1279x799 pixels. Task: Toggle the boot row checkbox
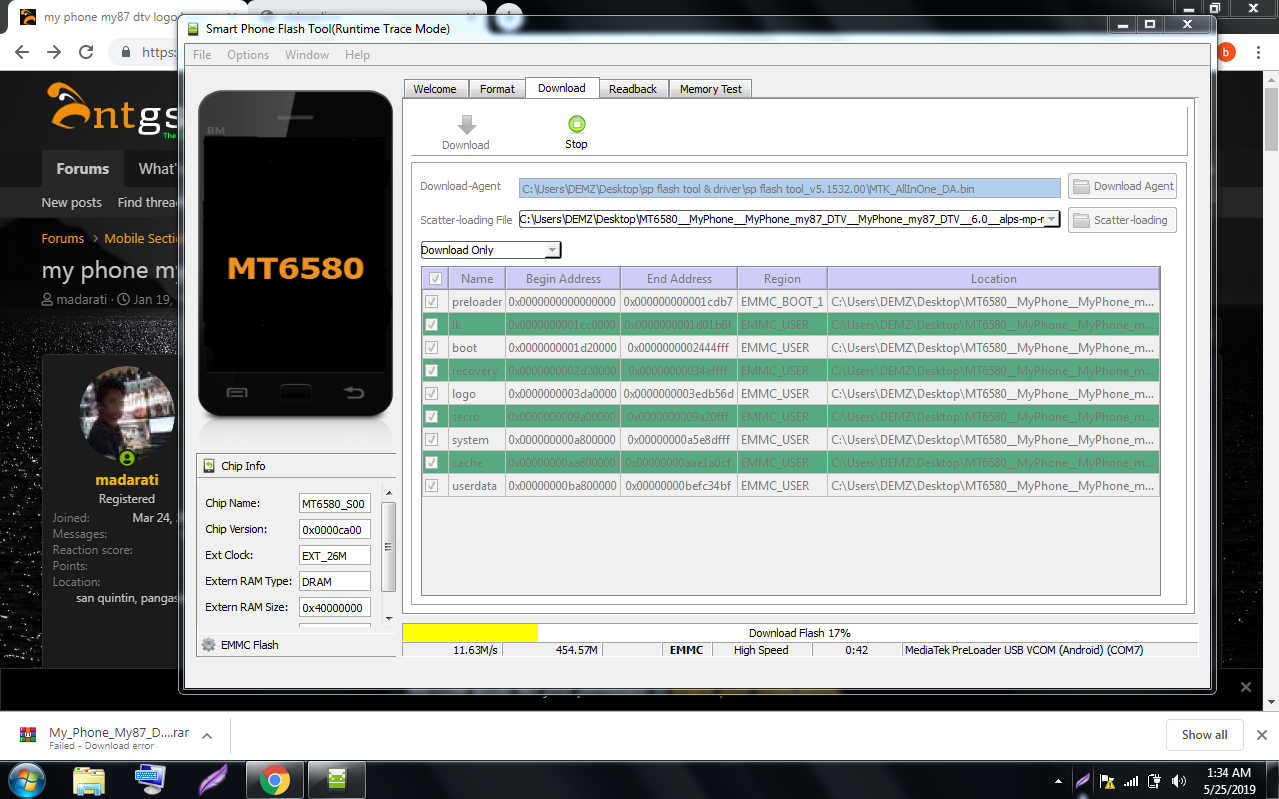click(432, 347)
